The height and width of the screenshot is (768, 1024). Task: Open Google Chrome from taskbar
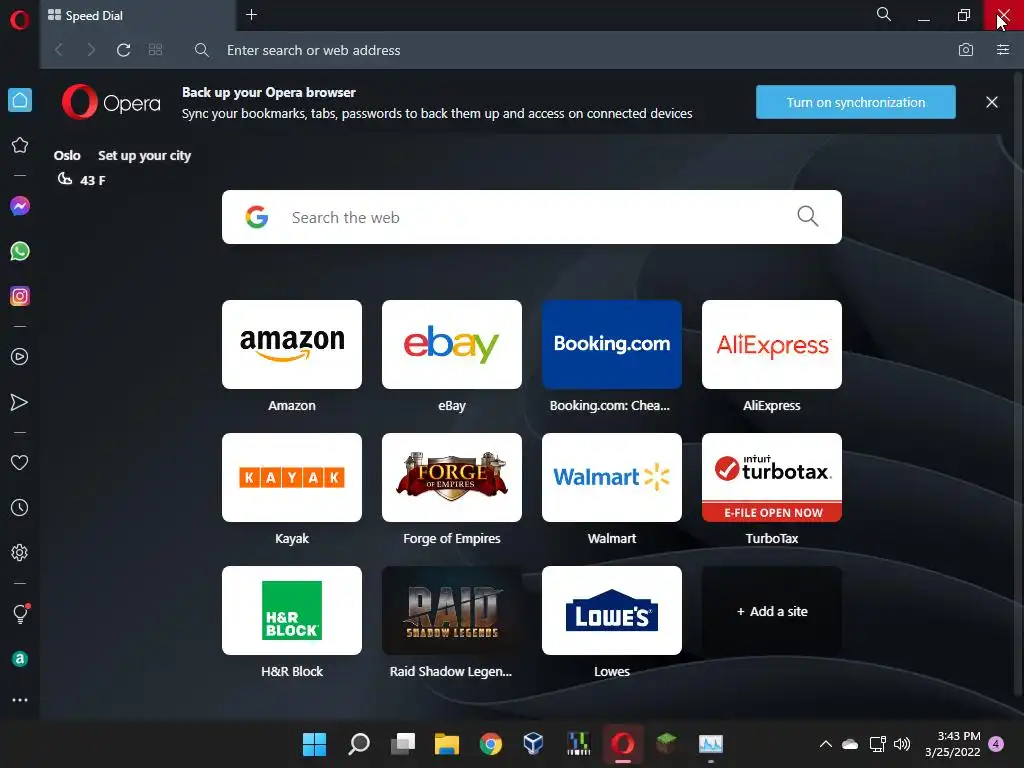pyautogui.click(x=490, y=744)
